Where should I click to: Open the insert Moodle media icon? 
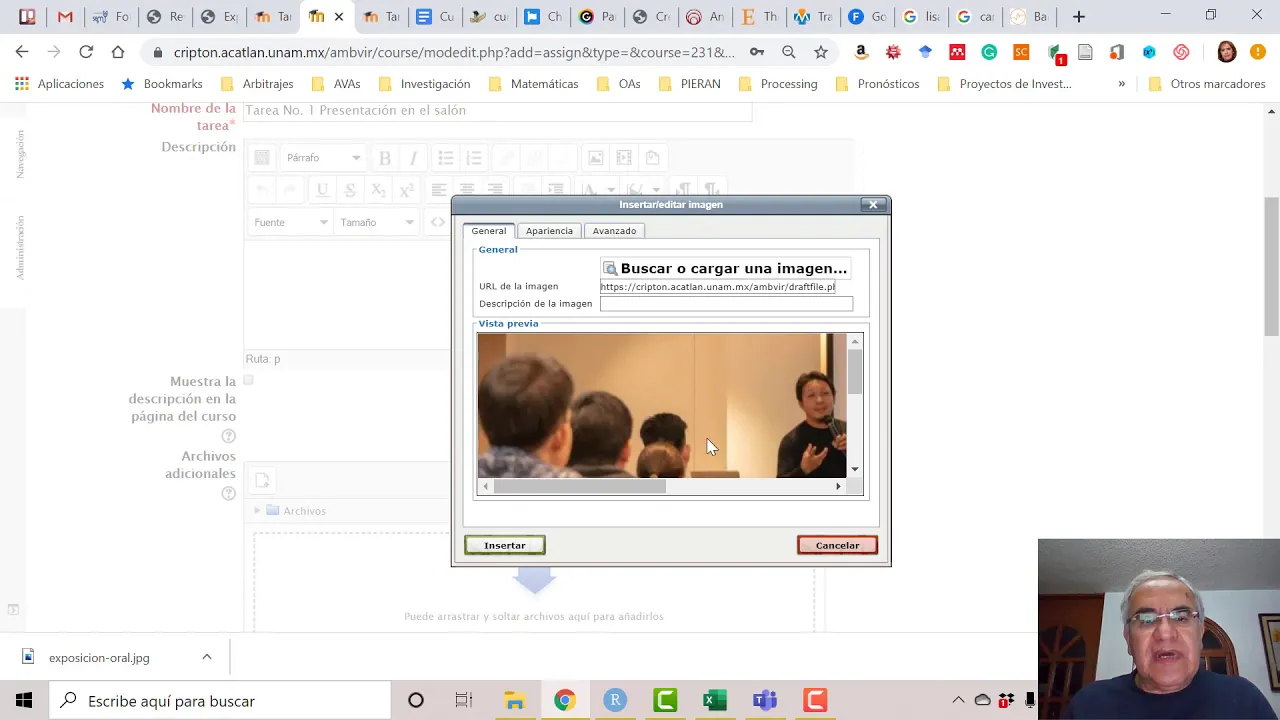click(624, 158)
